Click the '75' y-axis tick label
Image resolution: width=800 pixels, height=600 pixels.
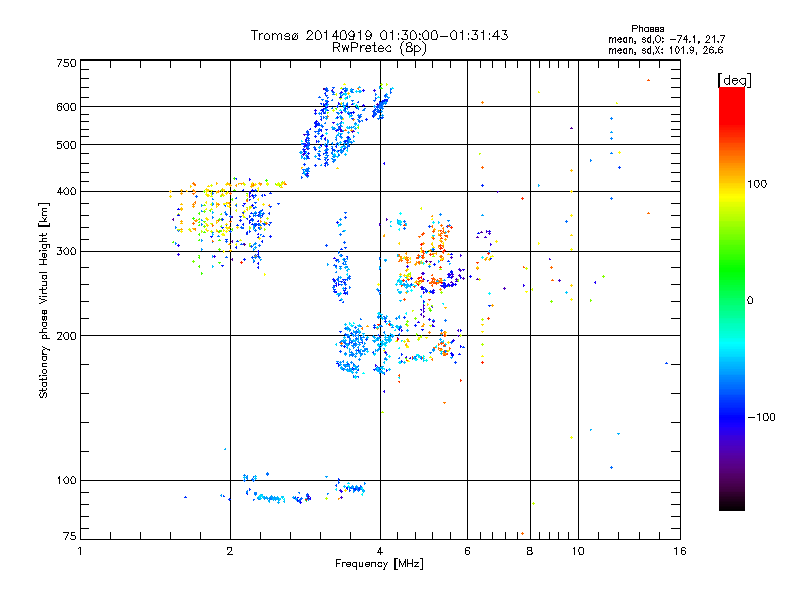(70, 536)
